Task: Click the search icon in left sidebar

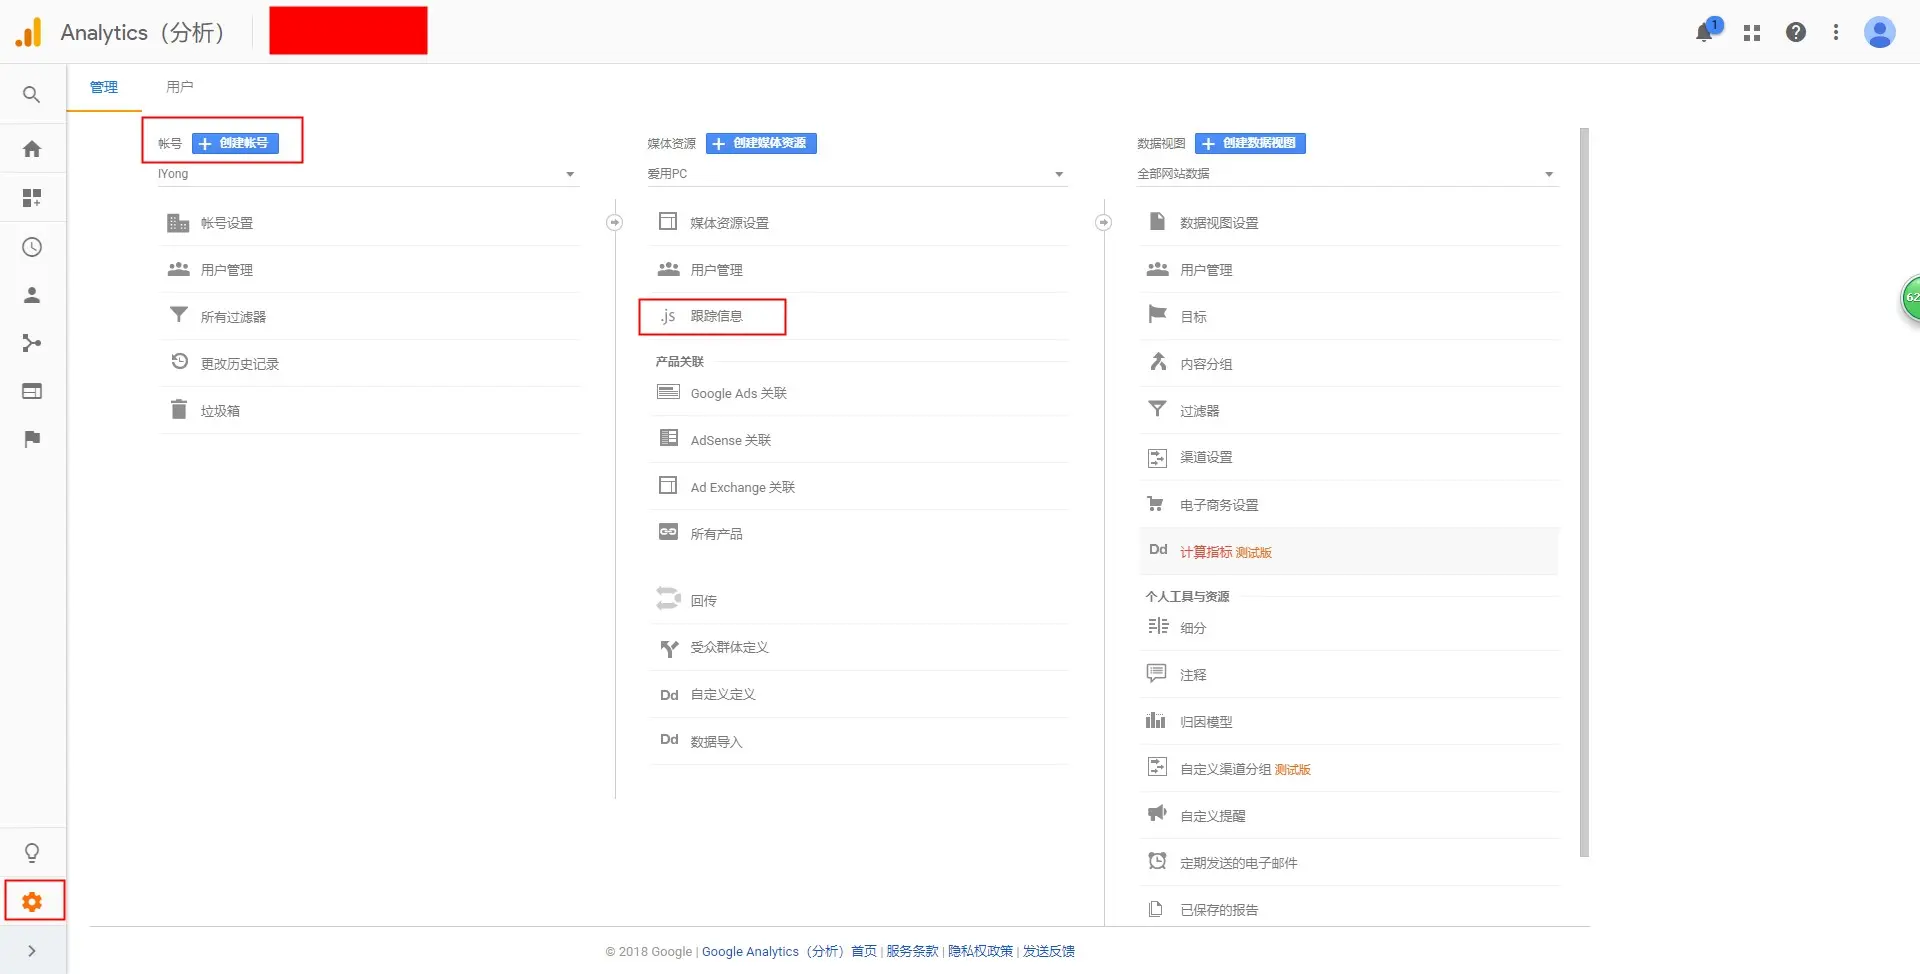Action: coord(32,95)
